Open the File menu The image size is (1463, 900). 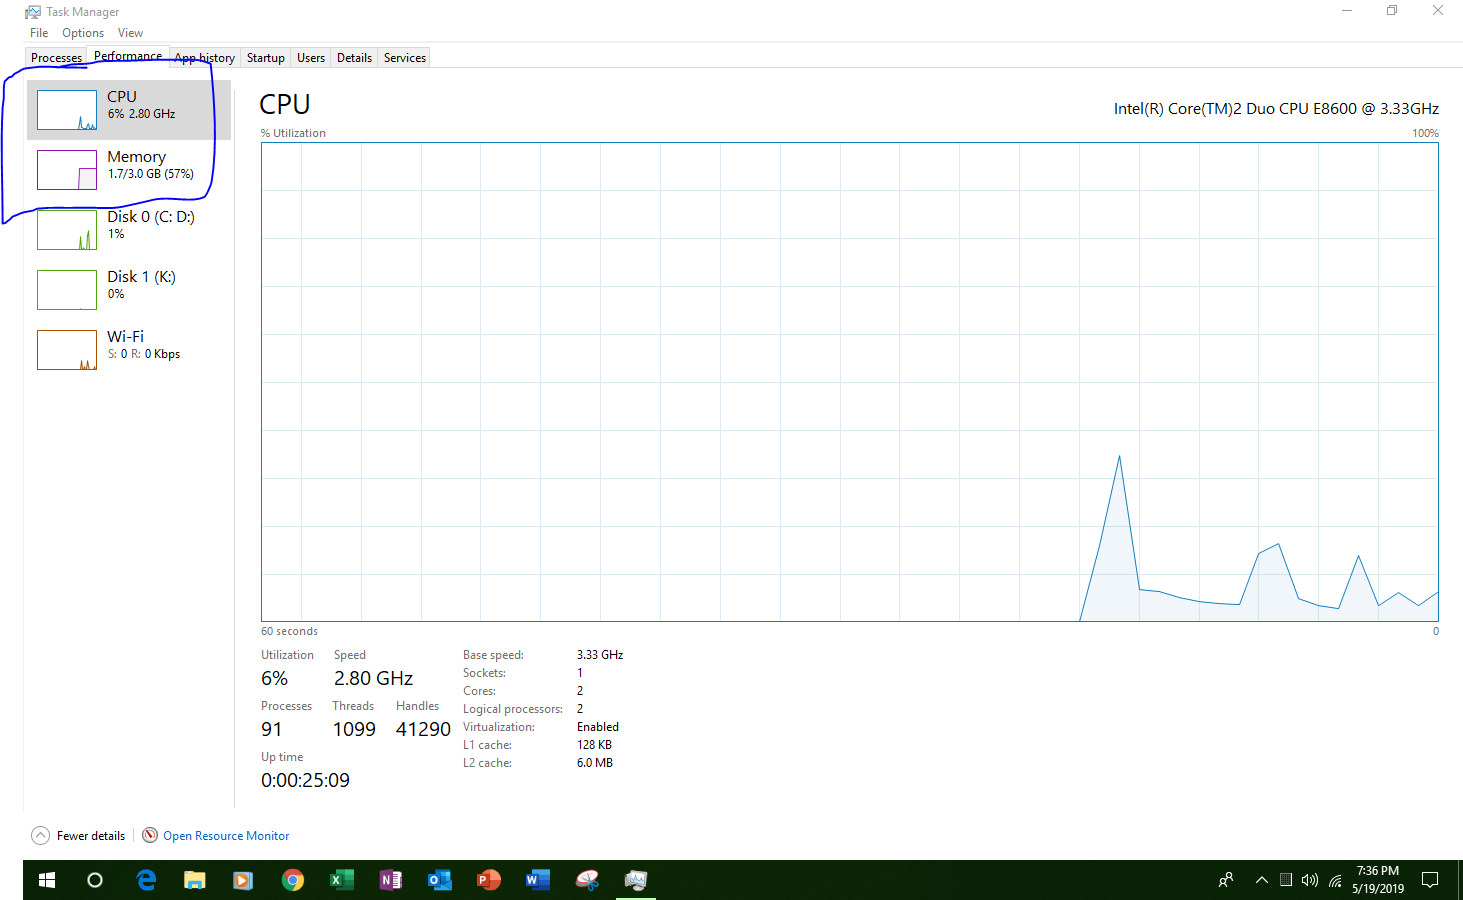pyautogui.click(x=39, y=33)
